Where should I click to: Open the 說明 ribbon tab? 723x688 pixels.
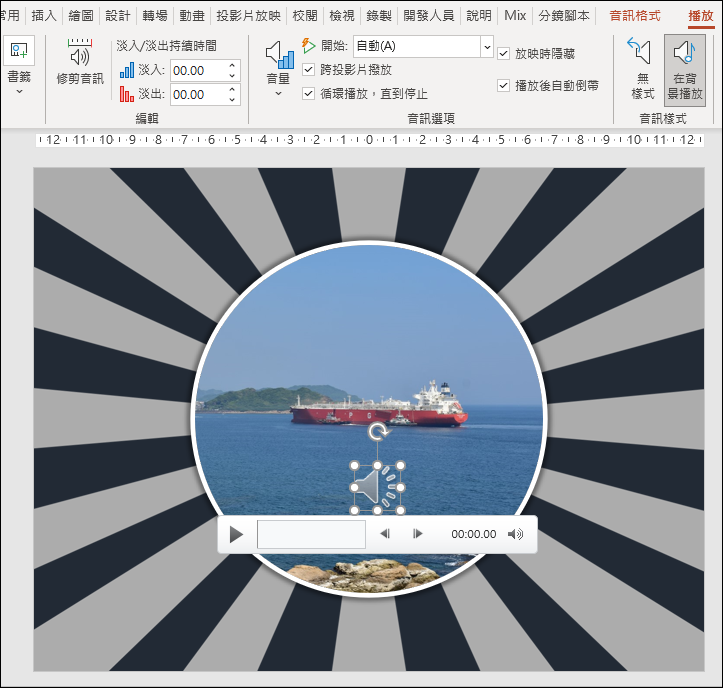point(479,16)
